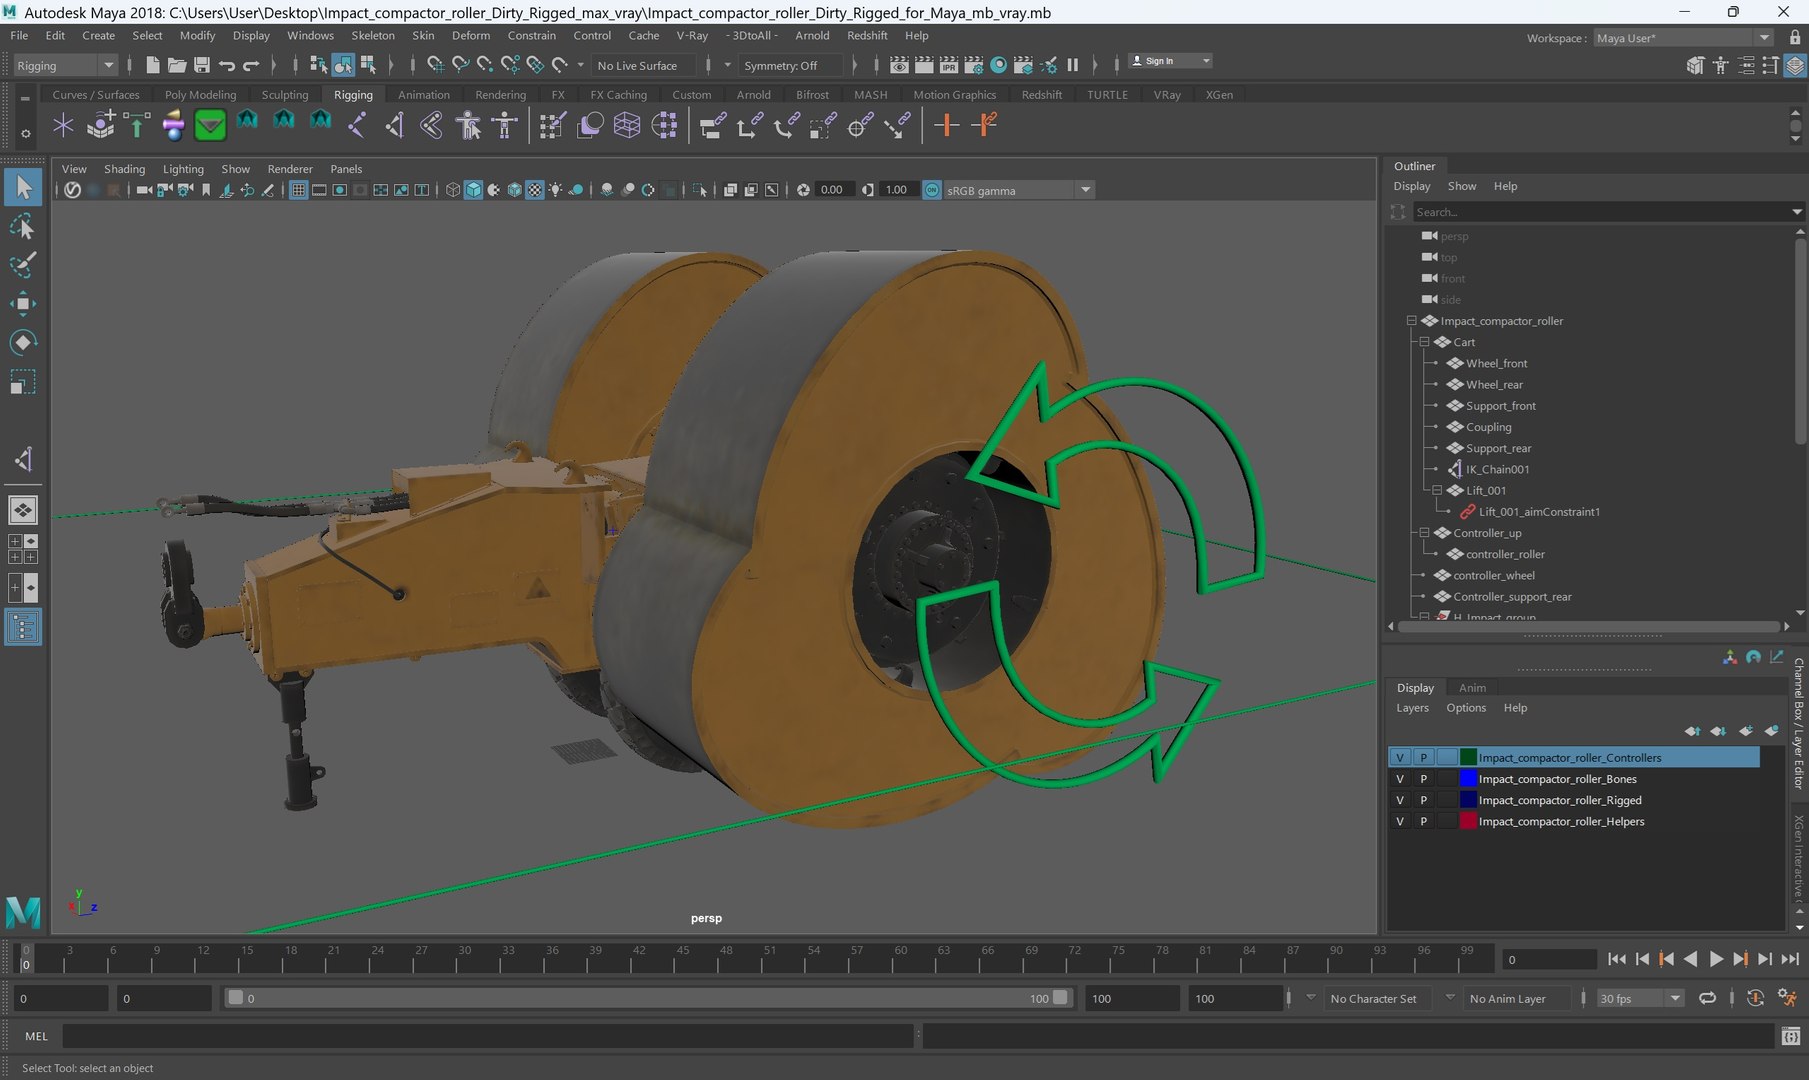The image size is (1809, 1080).
Task: Click the Create Locator shelf icon
Action: 63,125
